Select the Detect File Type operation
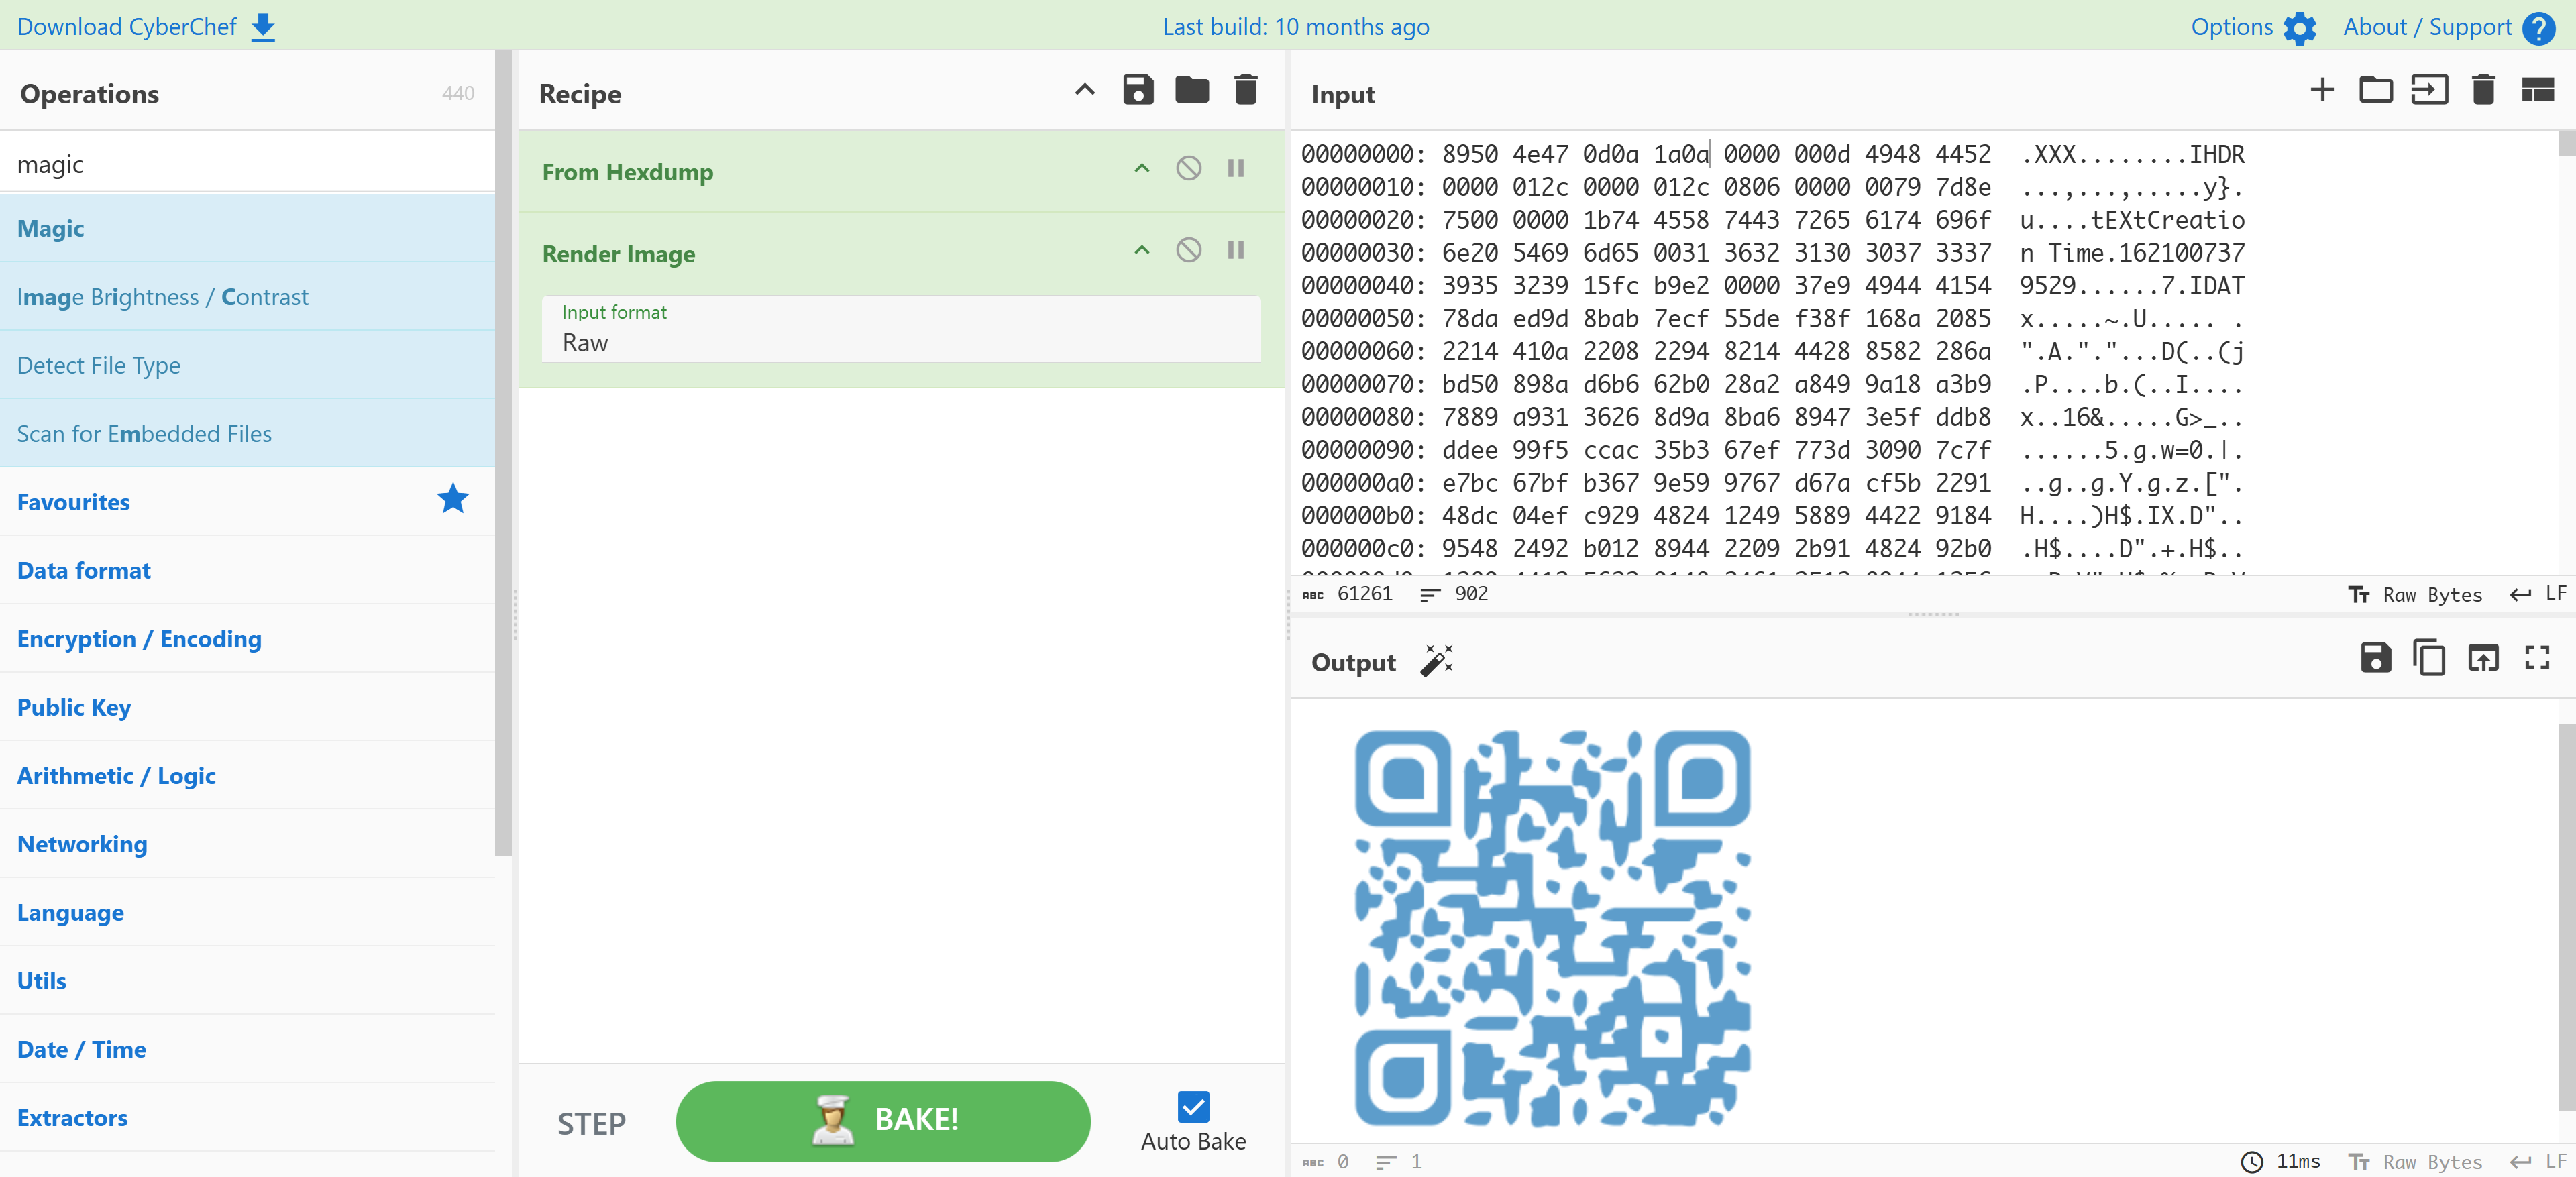2576x1177 pixels. point(247,365)
